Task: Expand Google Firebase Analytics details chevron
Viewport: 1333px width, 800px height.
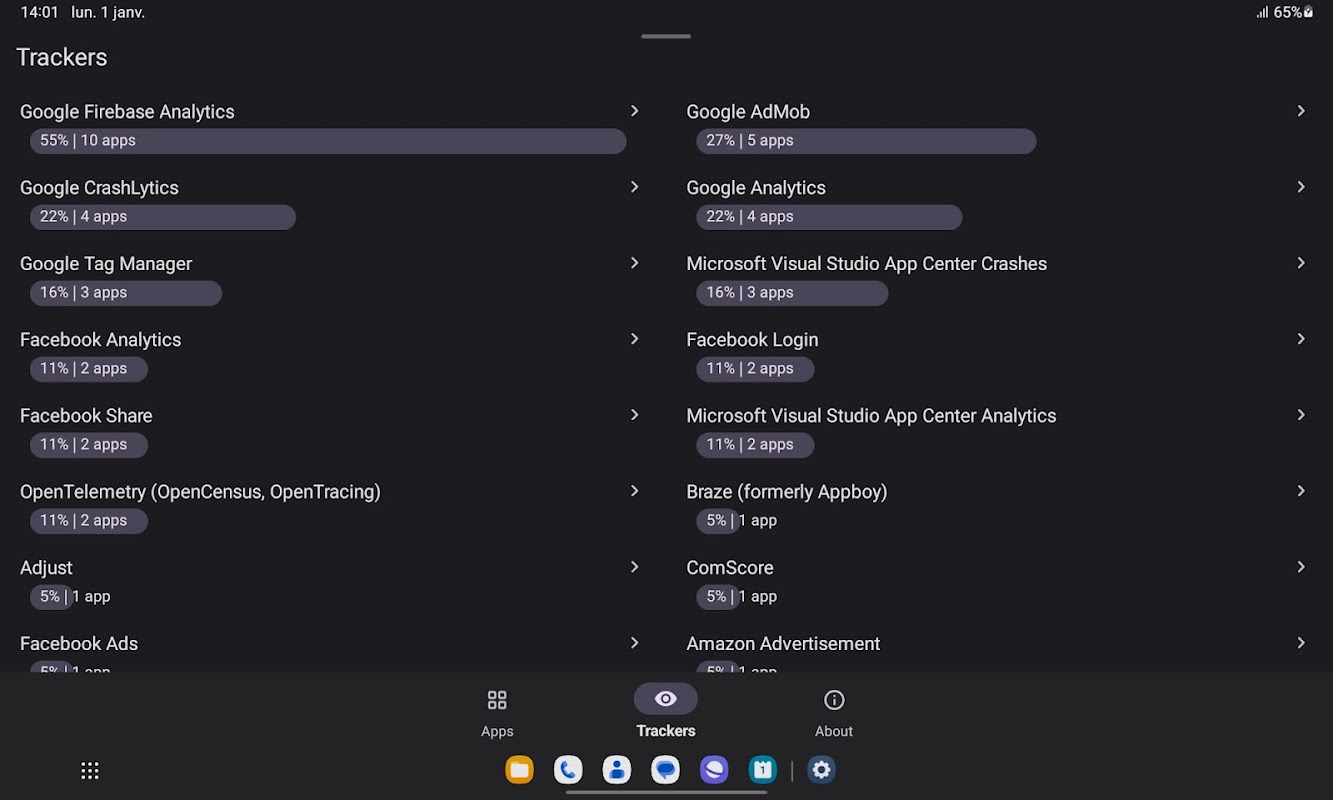Action: (x=634, y=111)
